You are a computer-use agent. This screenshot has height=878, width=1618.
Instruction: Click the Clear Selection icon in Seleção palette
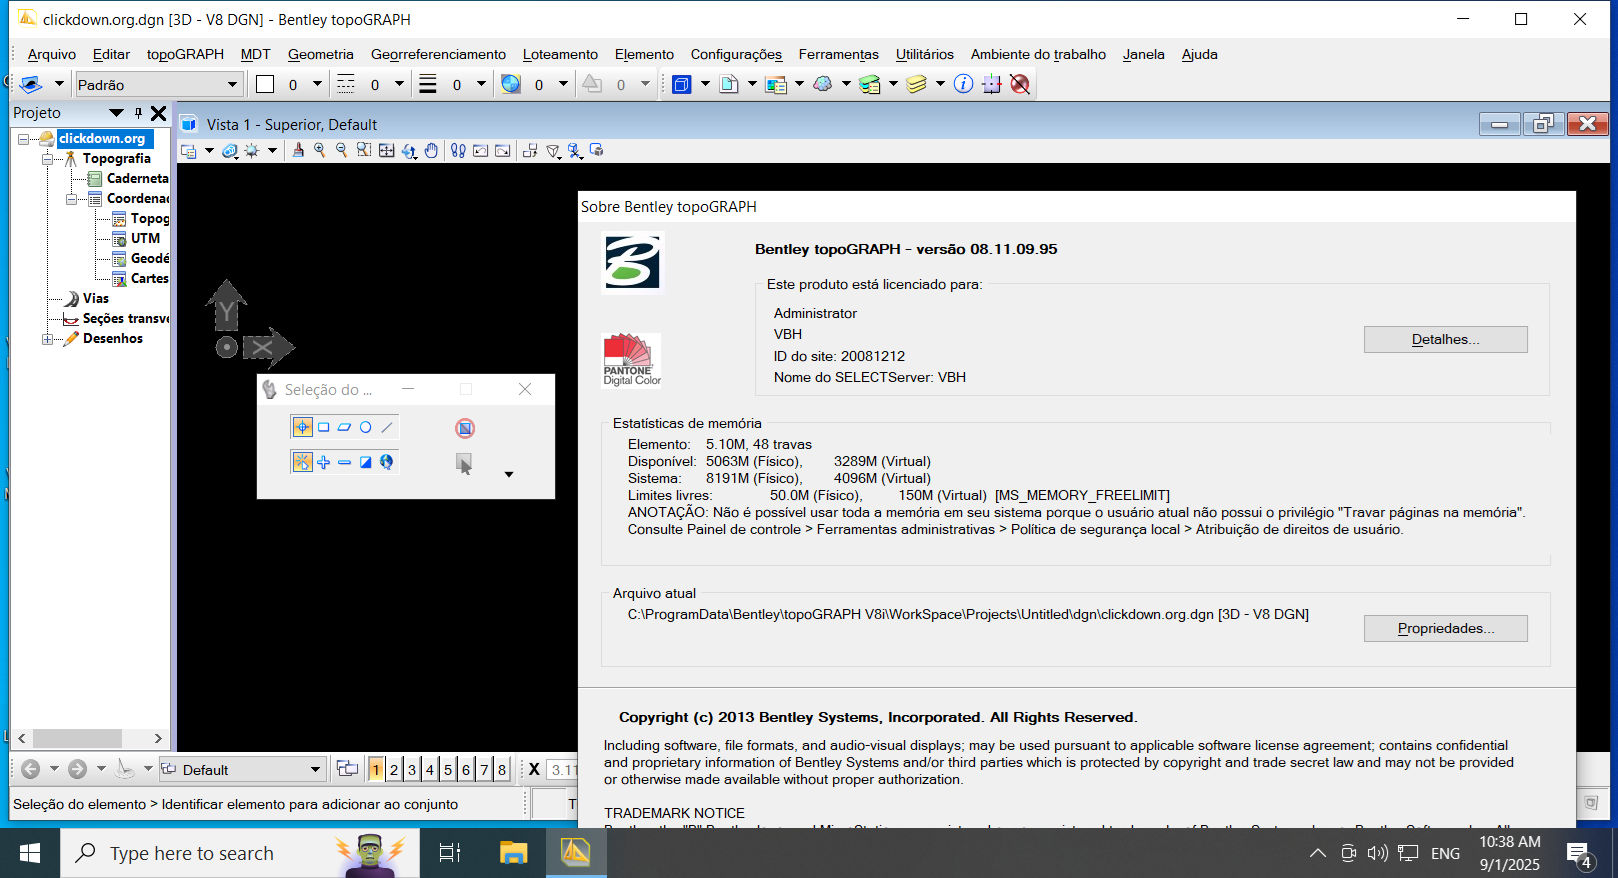coord(465,428)
